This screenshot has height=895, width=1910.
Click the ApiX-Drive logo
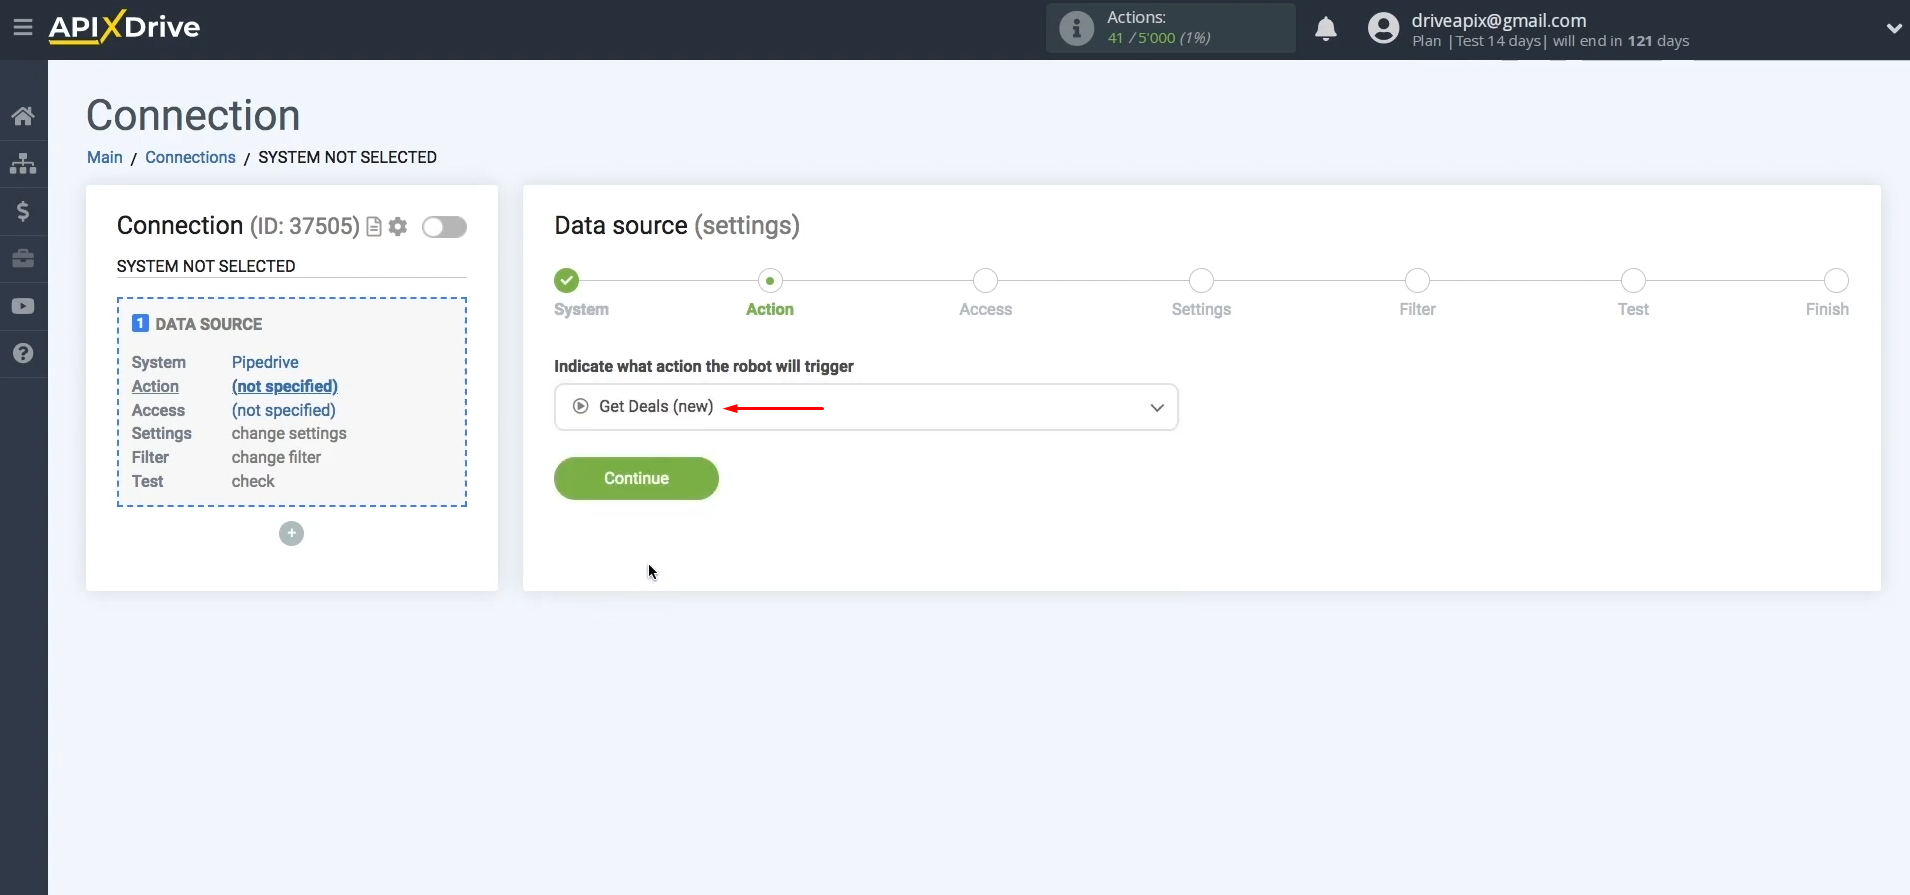tap(124, 27)
